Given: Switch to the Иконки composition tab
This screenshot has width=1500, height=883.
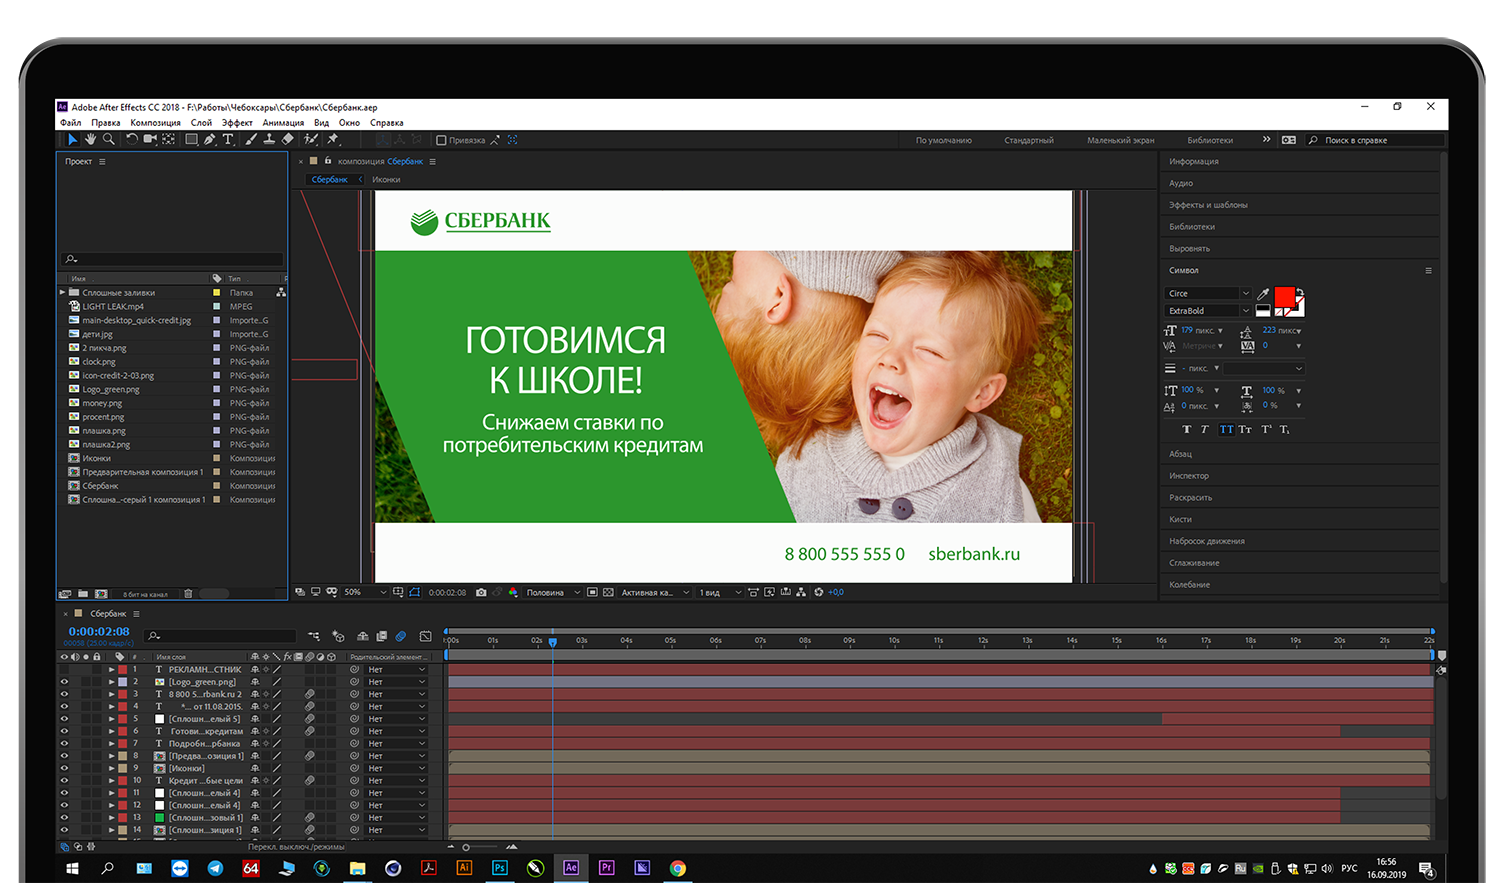Looking at the screenshot, I should (386, 180).
